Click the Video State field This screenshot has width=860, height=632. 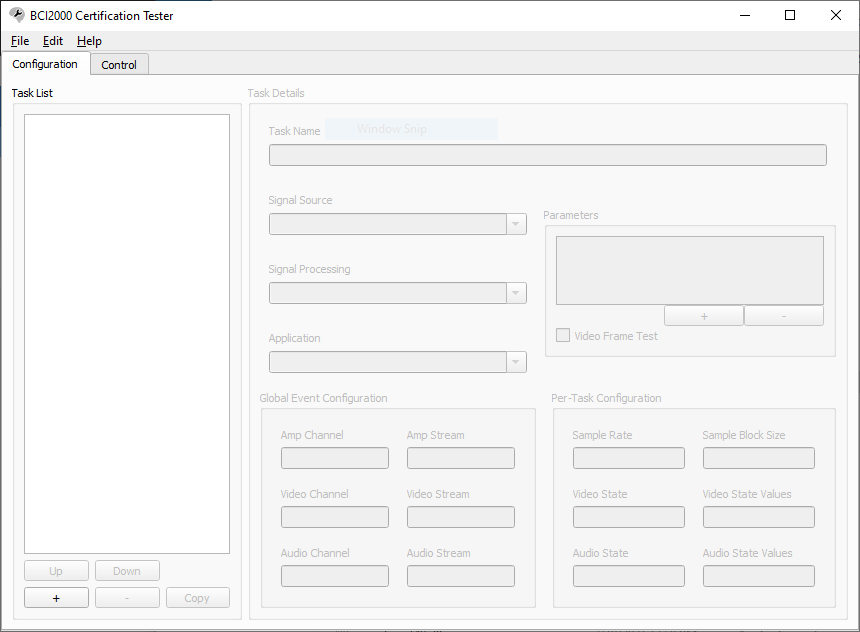pos(629,517)
